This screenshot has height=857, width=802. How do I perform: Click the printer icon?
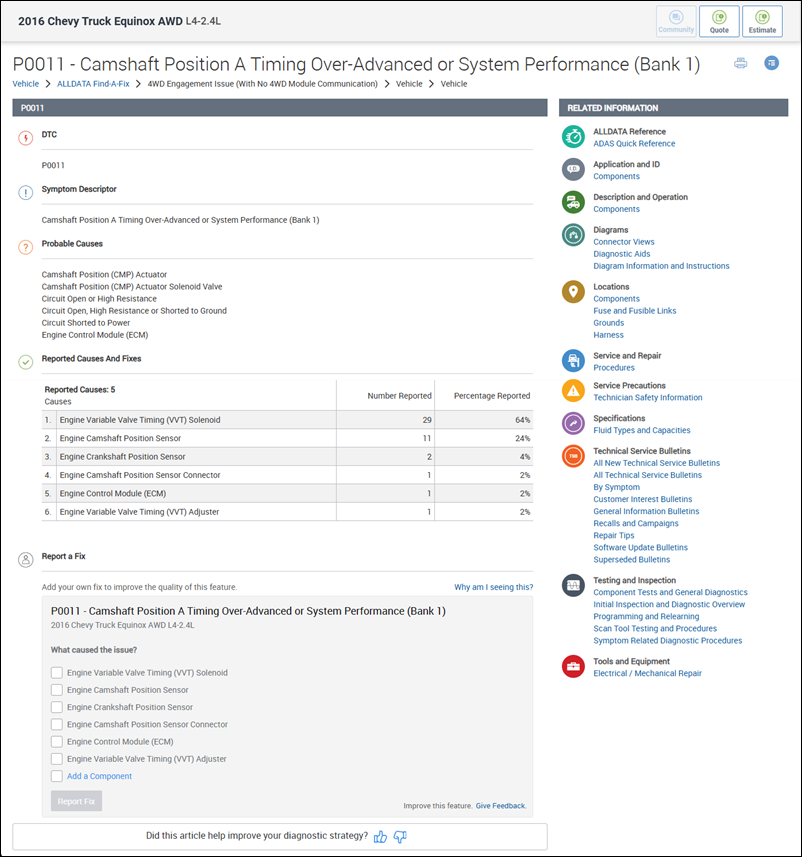click(x=740, y=63)
